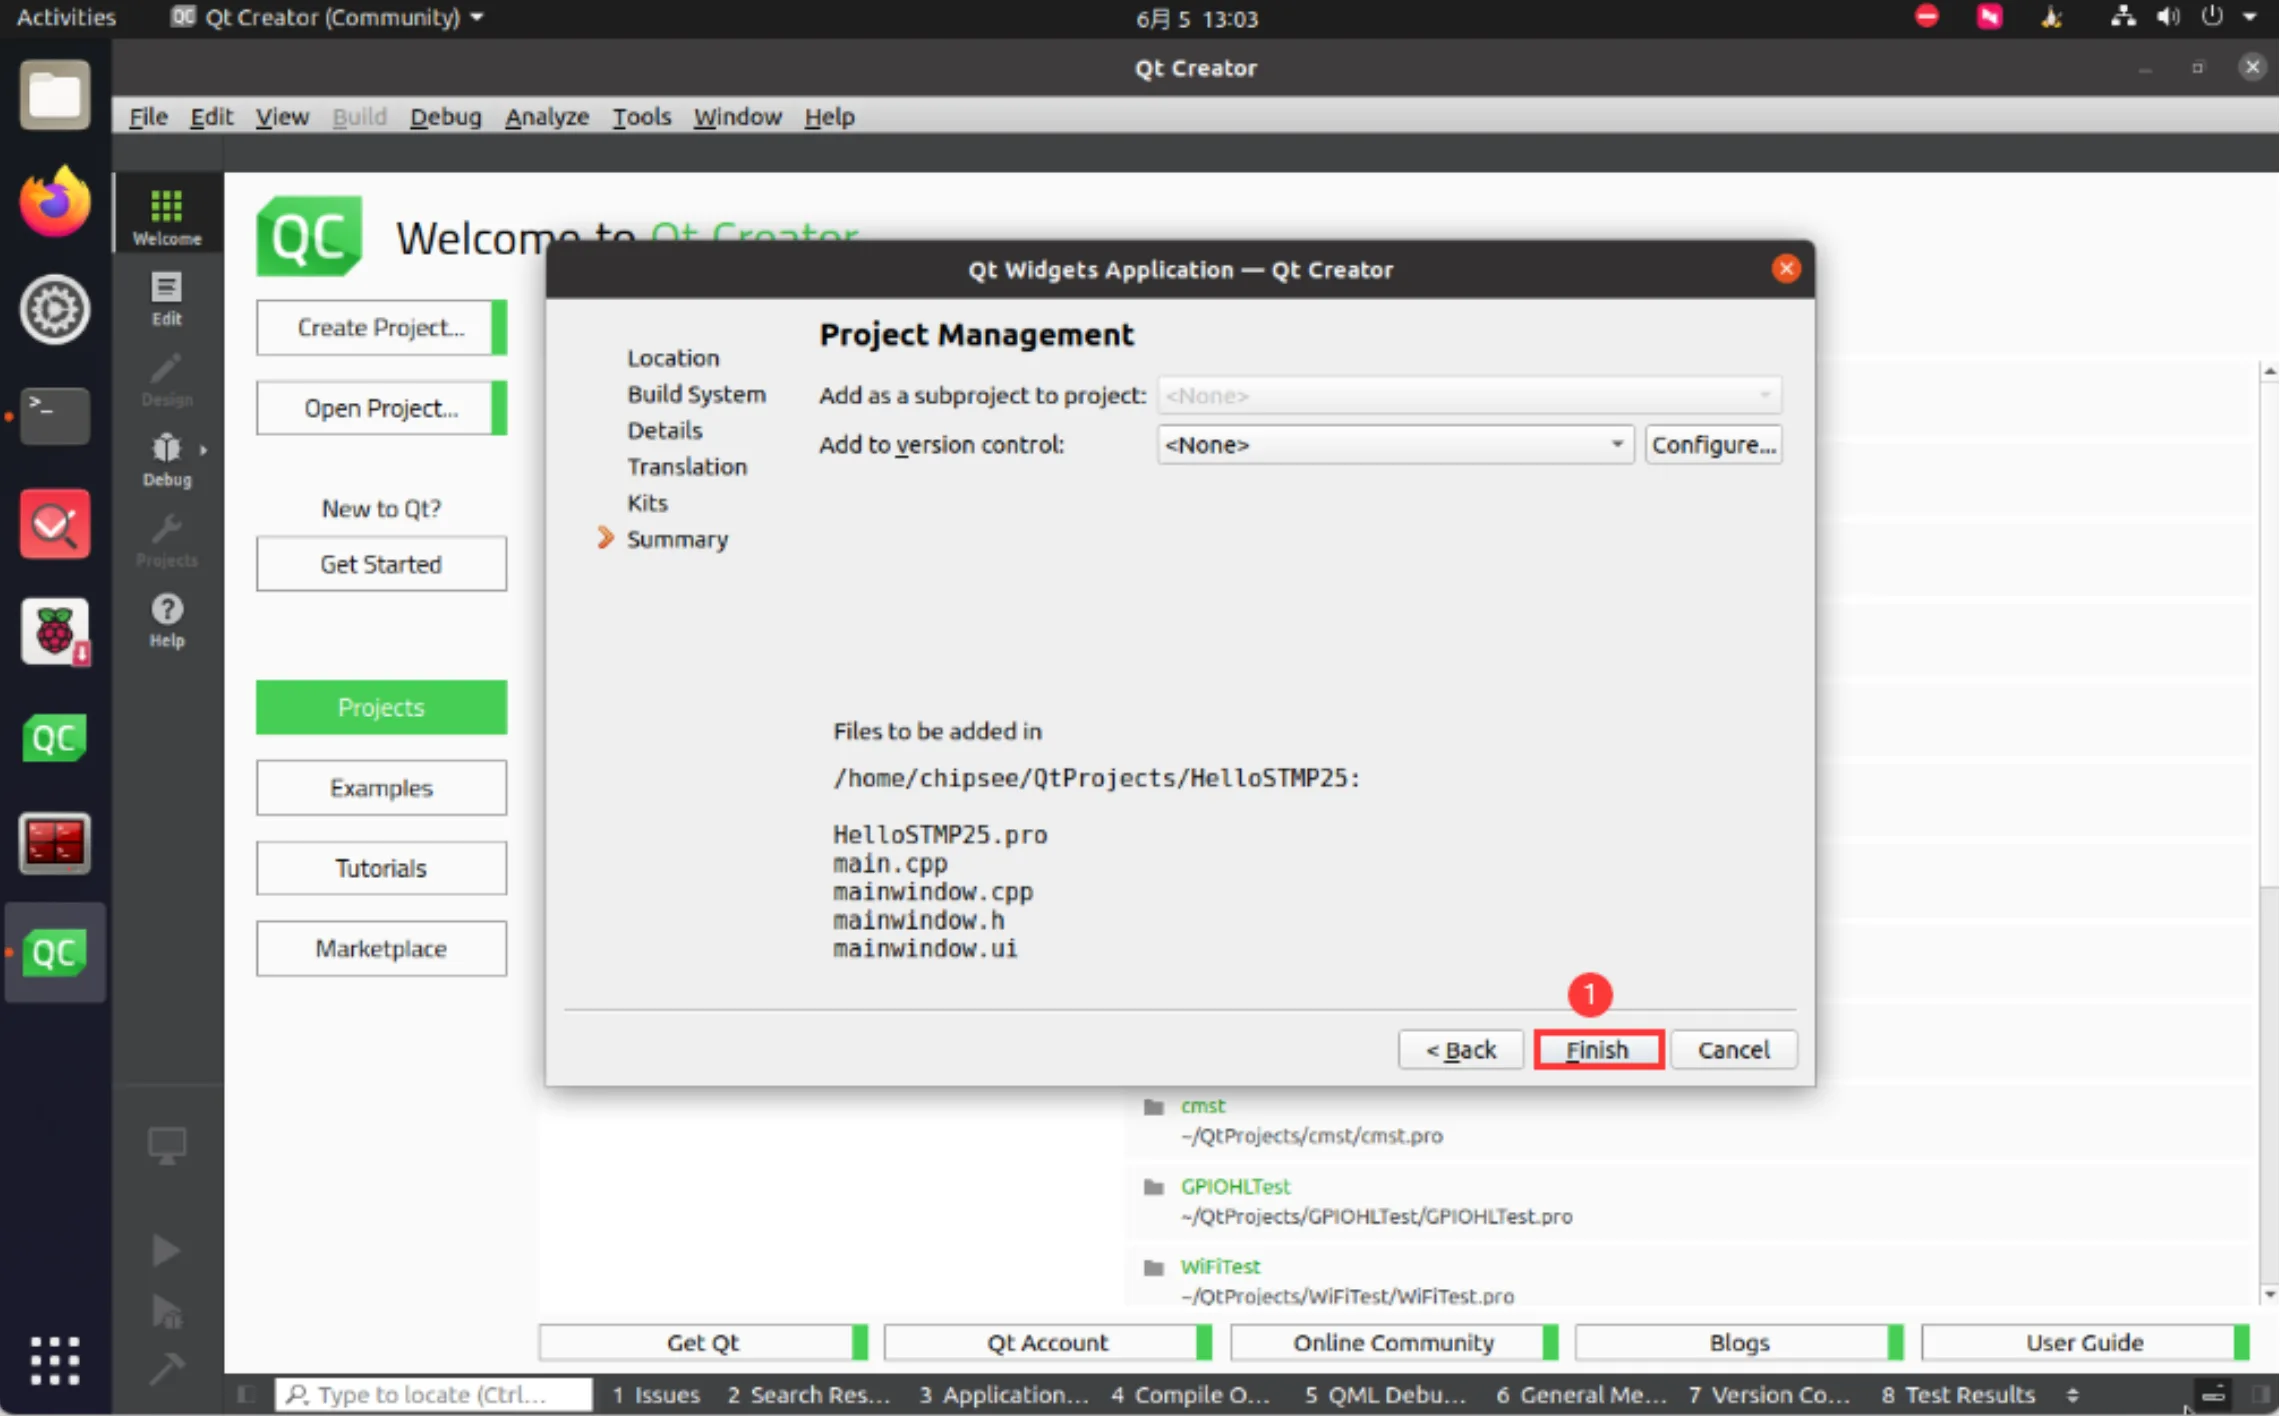Click the Build hammer icon
The width and height of the screenshot is (2280, 1416).
(166, 1367)
